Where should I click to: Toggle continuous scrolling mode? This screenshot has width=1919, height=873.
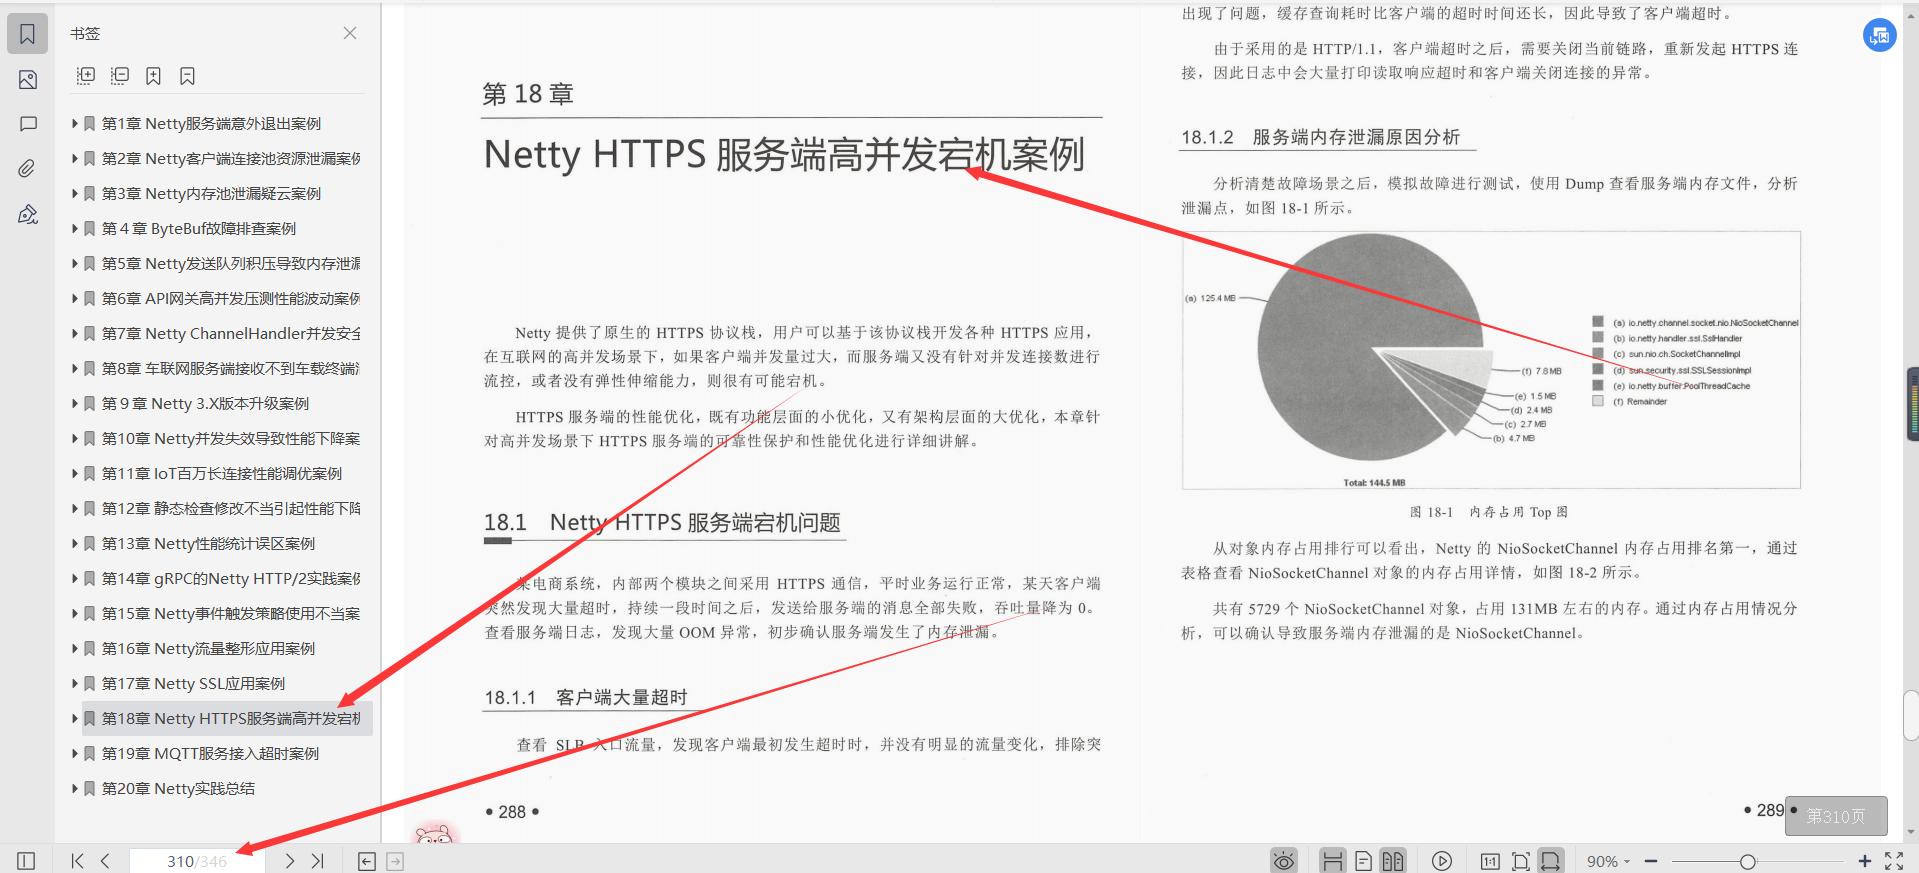click(1332, 861)
